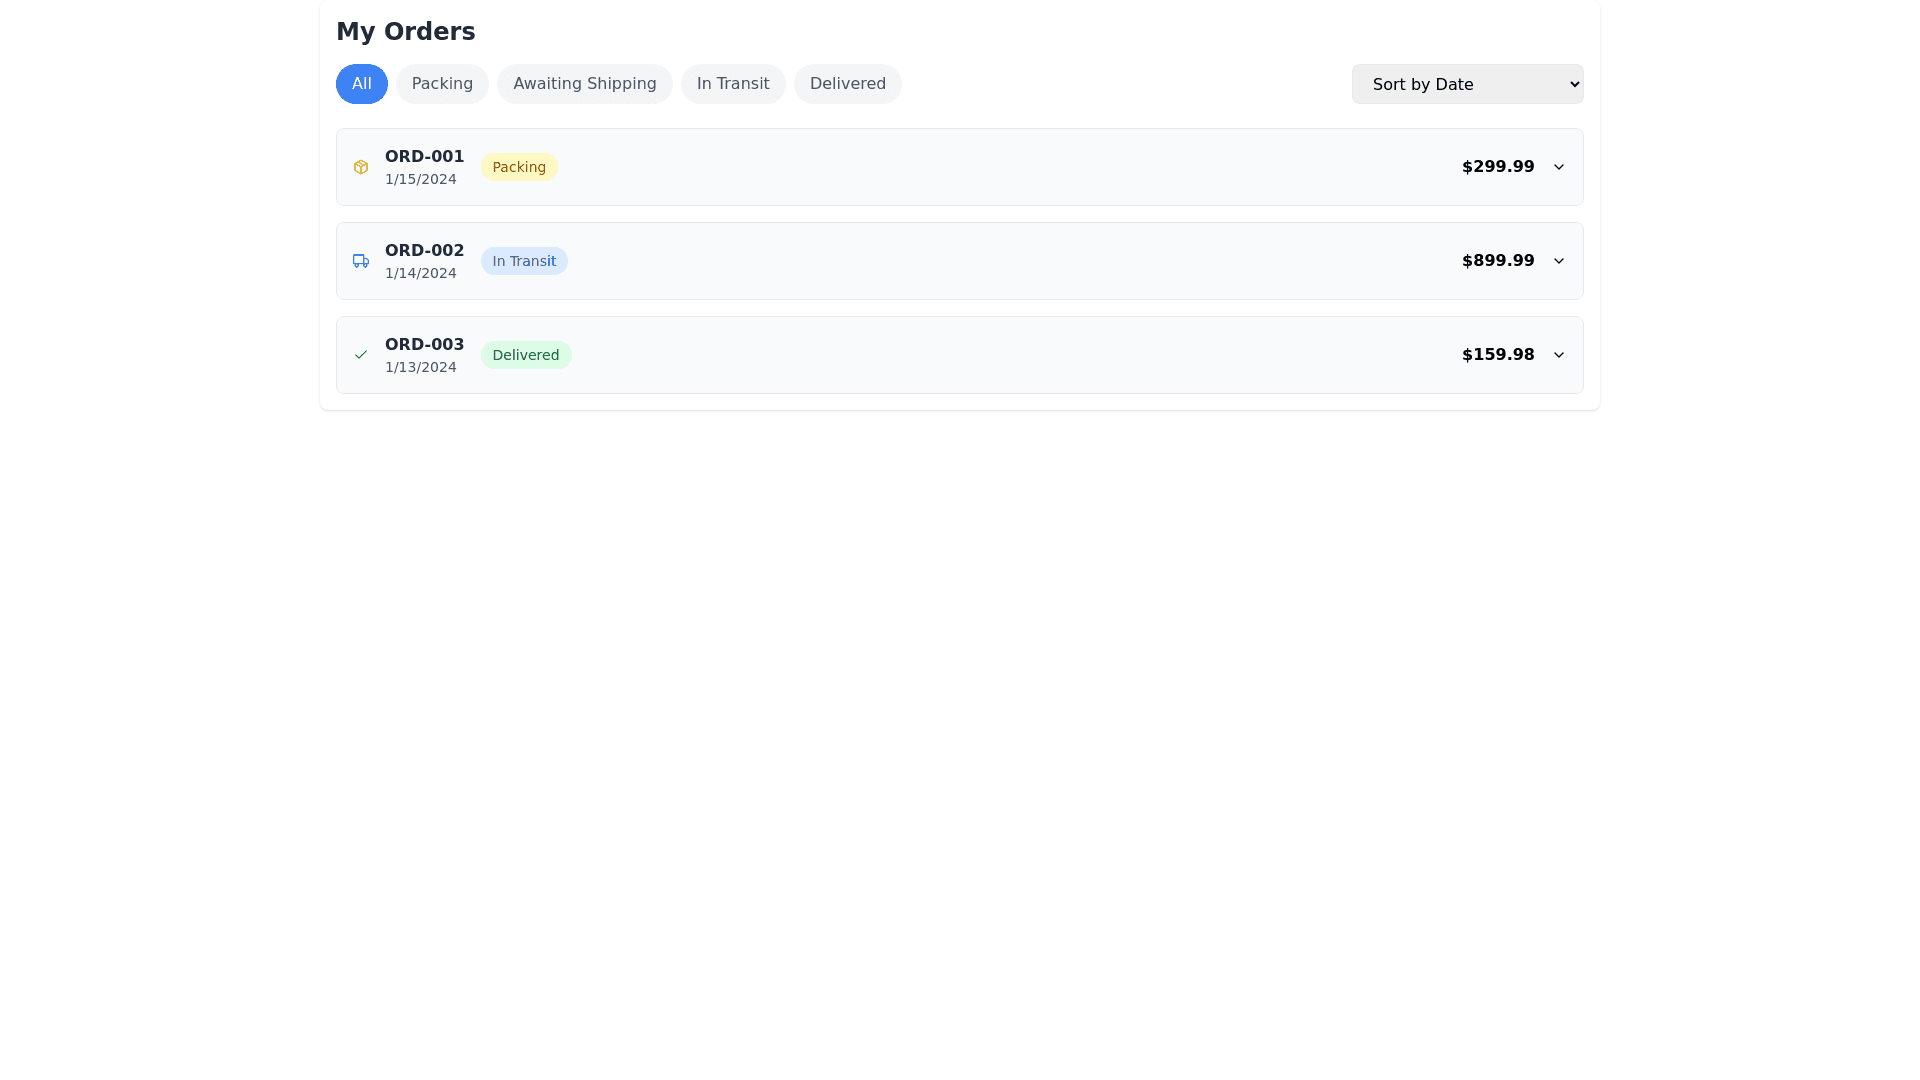Click the green Delivered status badge
The image size is (1920, 1080).
point(525,355)
